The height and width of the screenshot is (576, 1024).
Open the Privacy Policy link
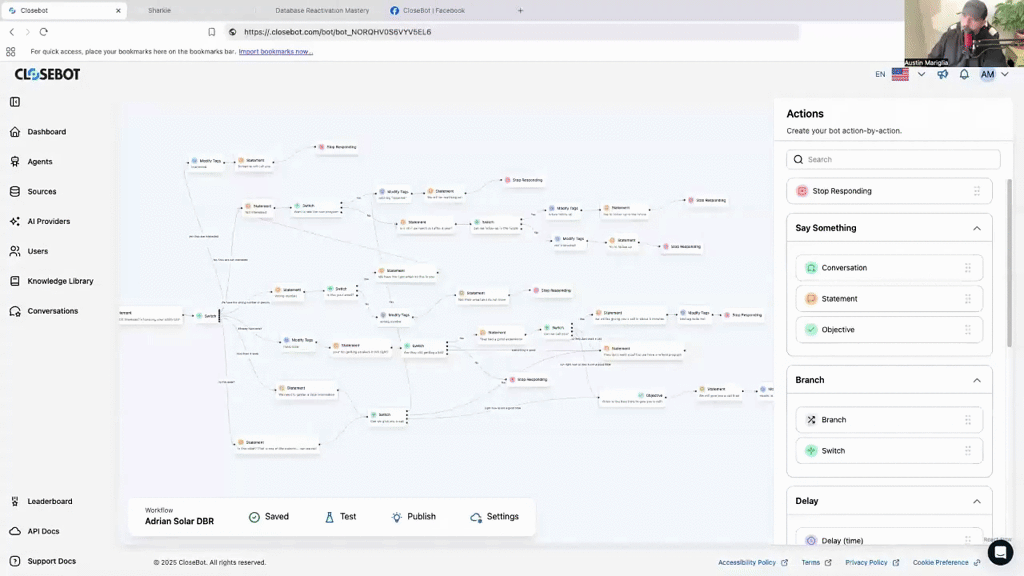pos(872,562)
